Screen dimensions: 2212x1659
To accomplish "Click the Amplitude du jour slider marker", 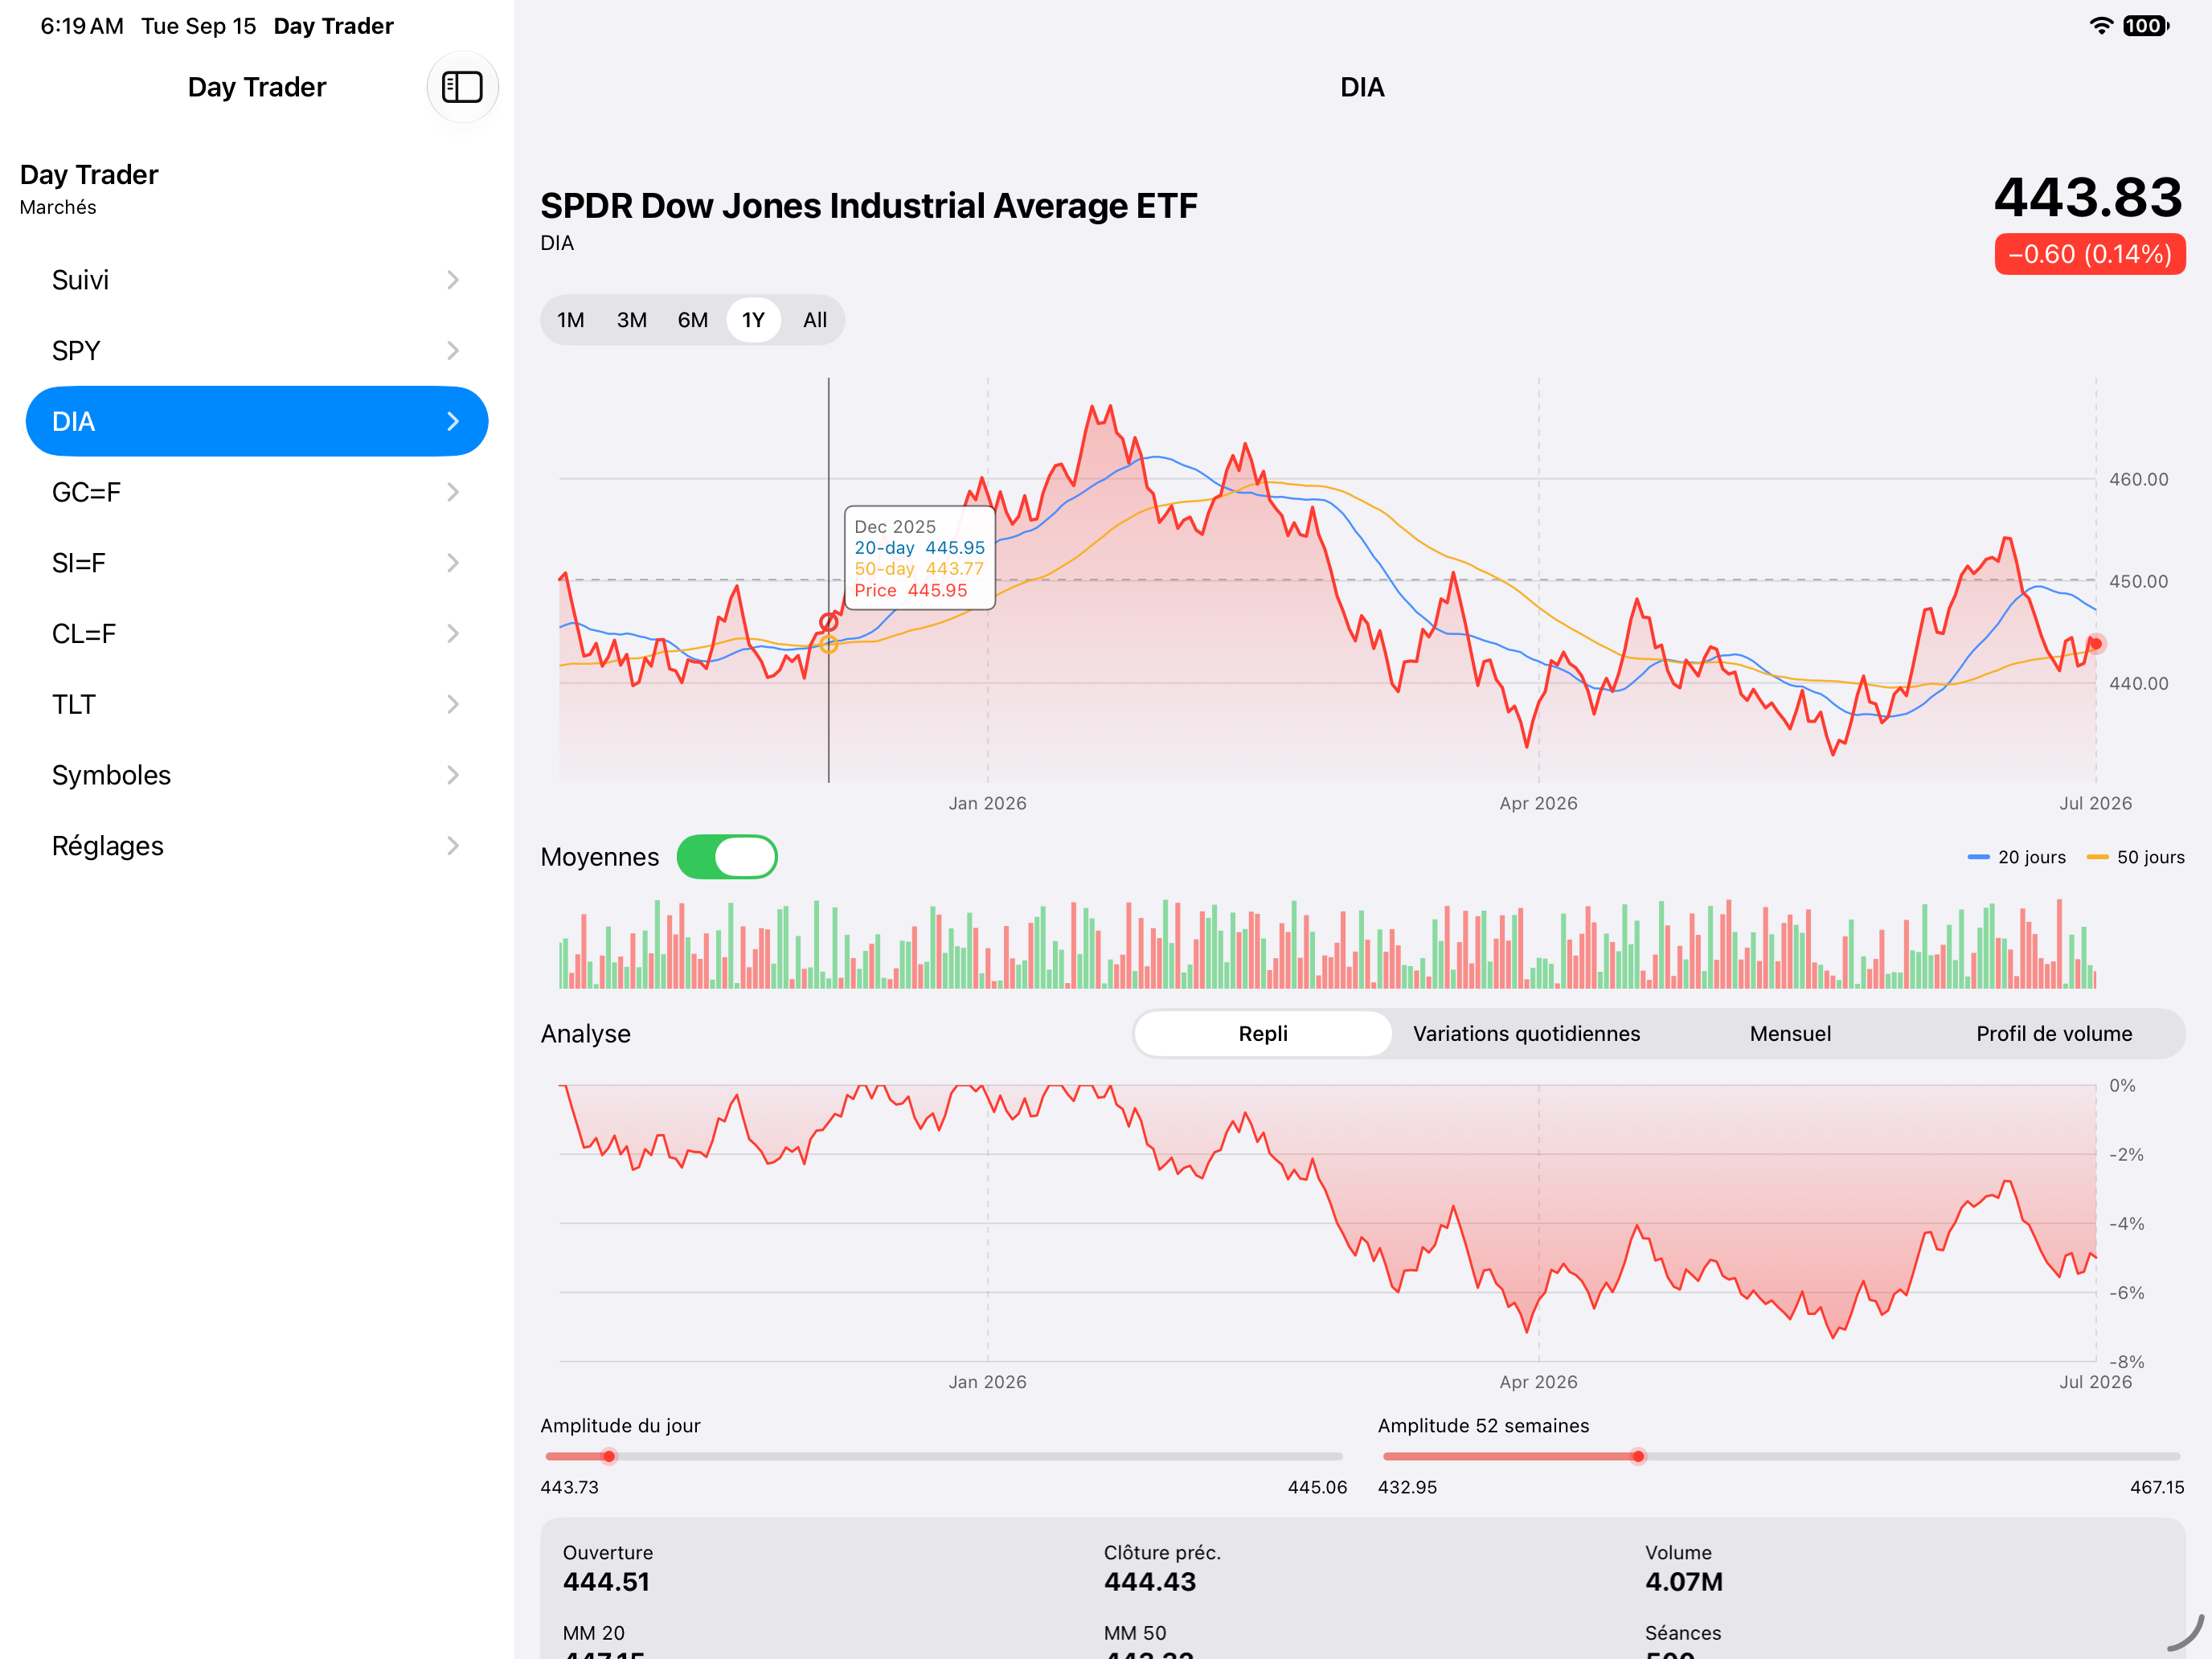I will (609, 1456).
